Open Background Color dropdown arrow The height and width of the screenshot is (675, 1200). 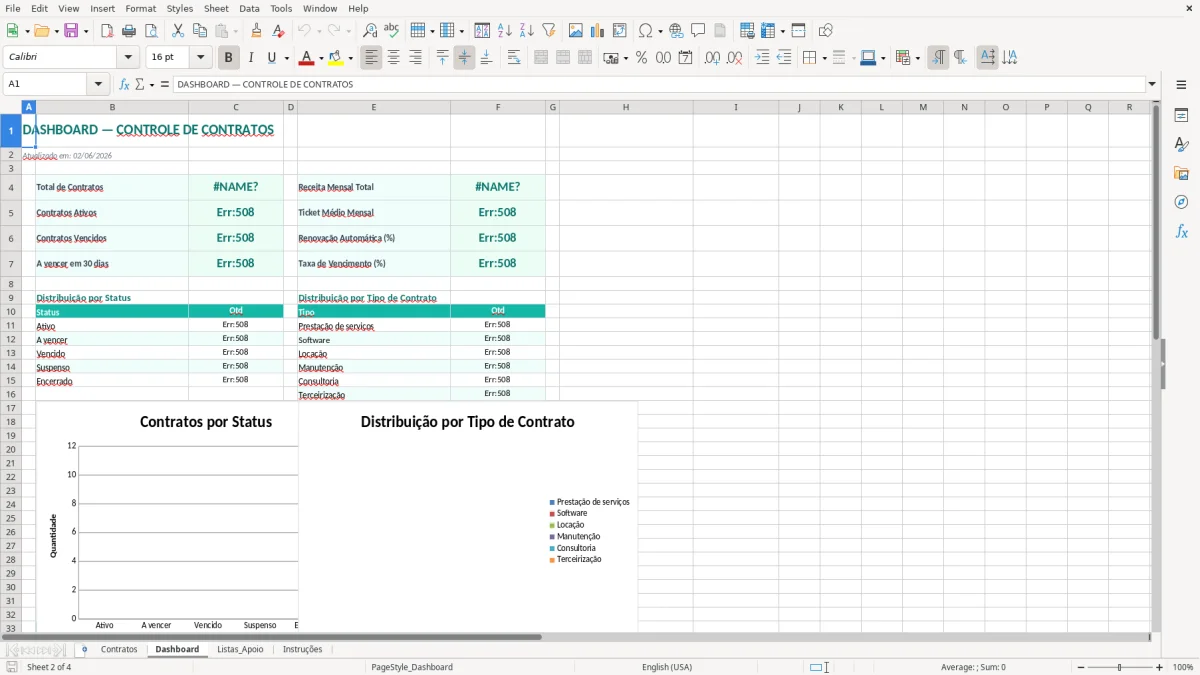(x=350, y=58)
